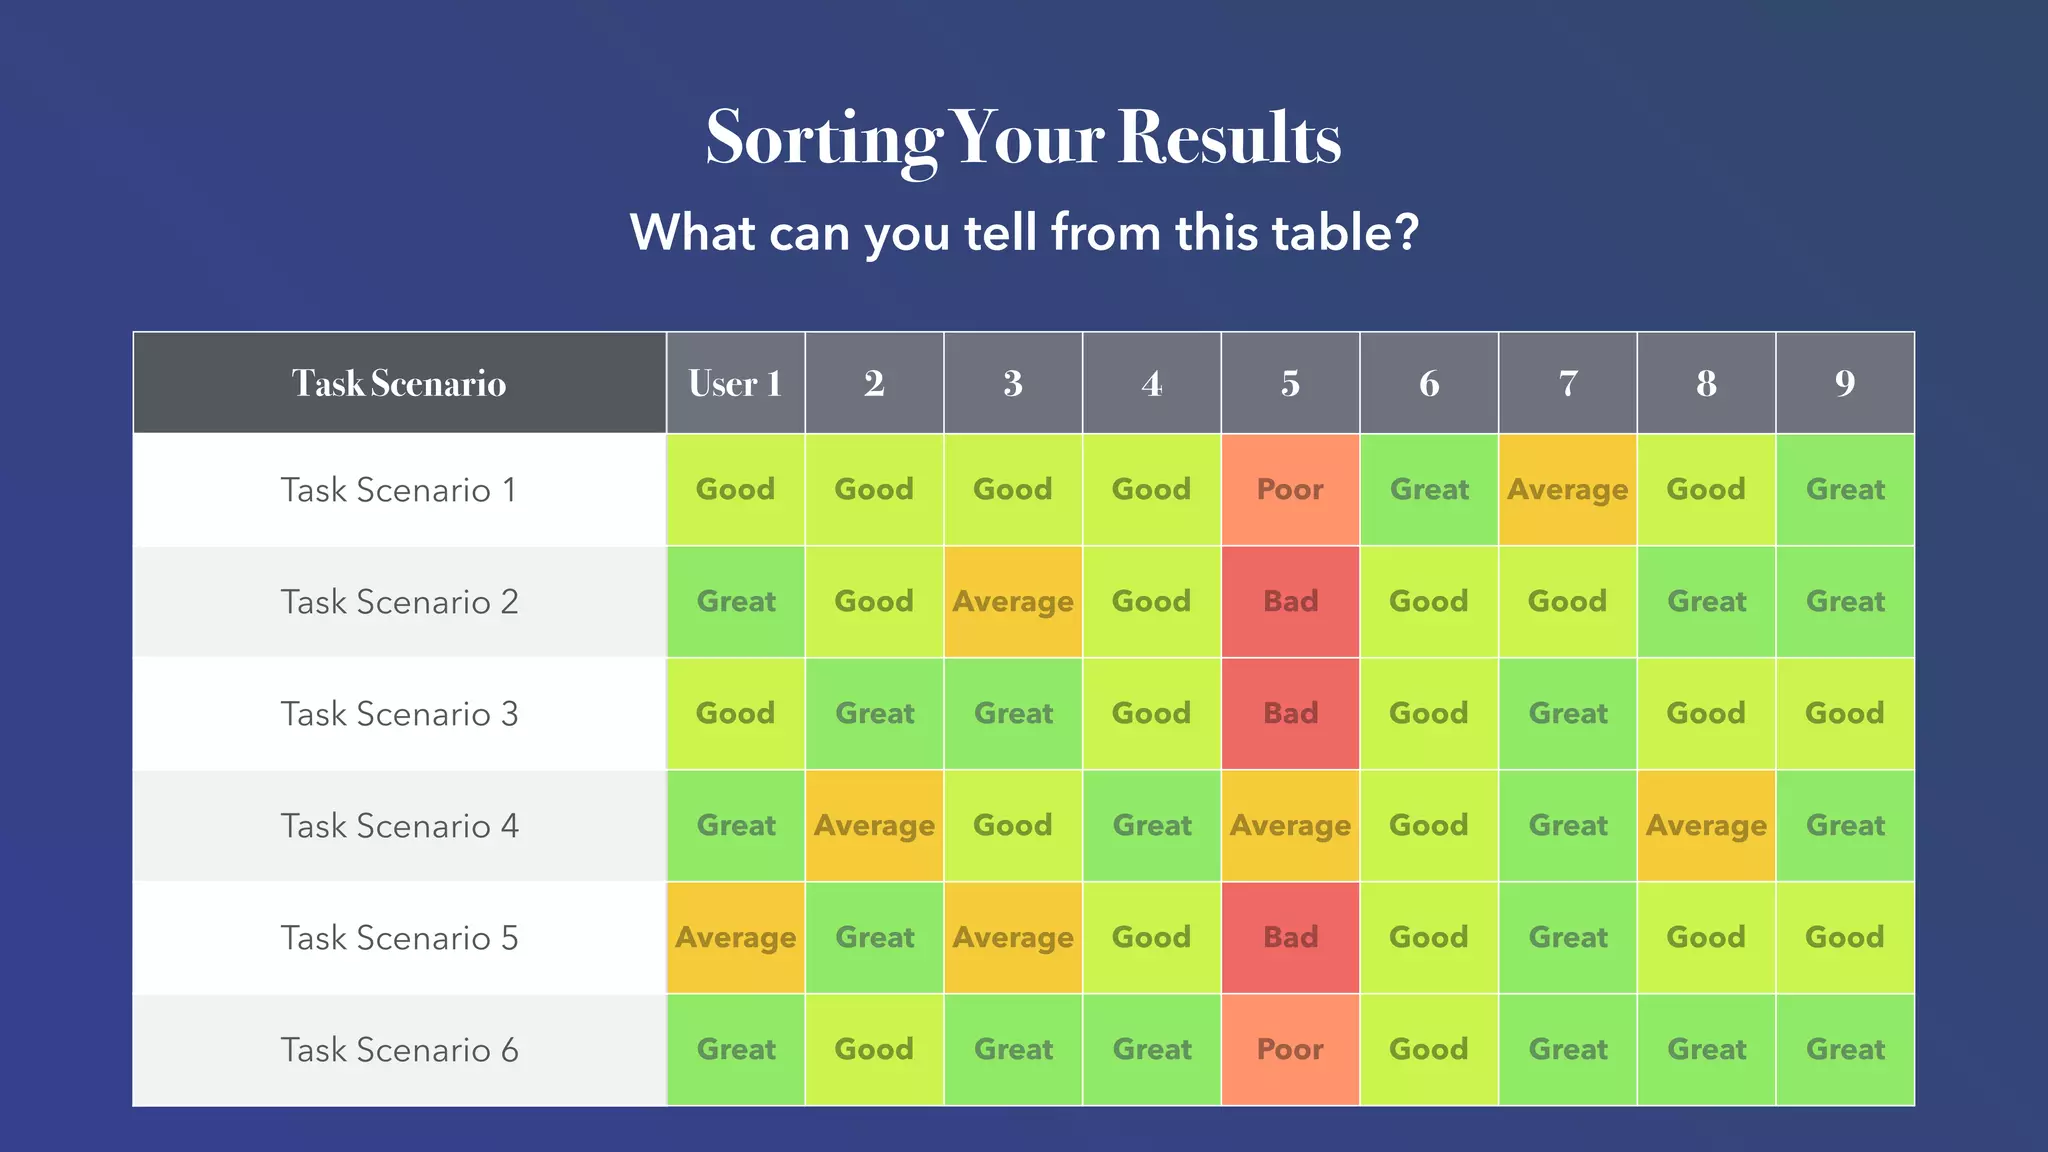Select the Average cell for User 7, Scenario 1
The image size is (2048, 1152).
[1567, 489]
